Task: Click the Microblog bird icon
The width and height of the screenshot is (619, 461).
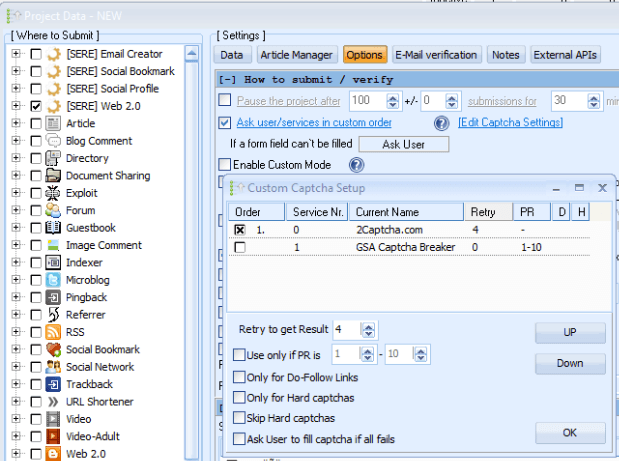Action: tap(53, 280)
